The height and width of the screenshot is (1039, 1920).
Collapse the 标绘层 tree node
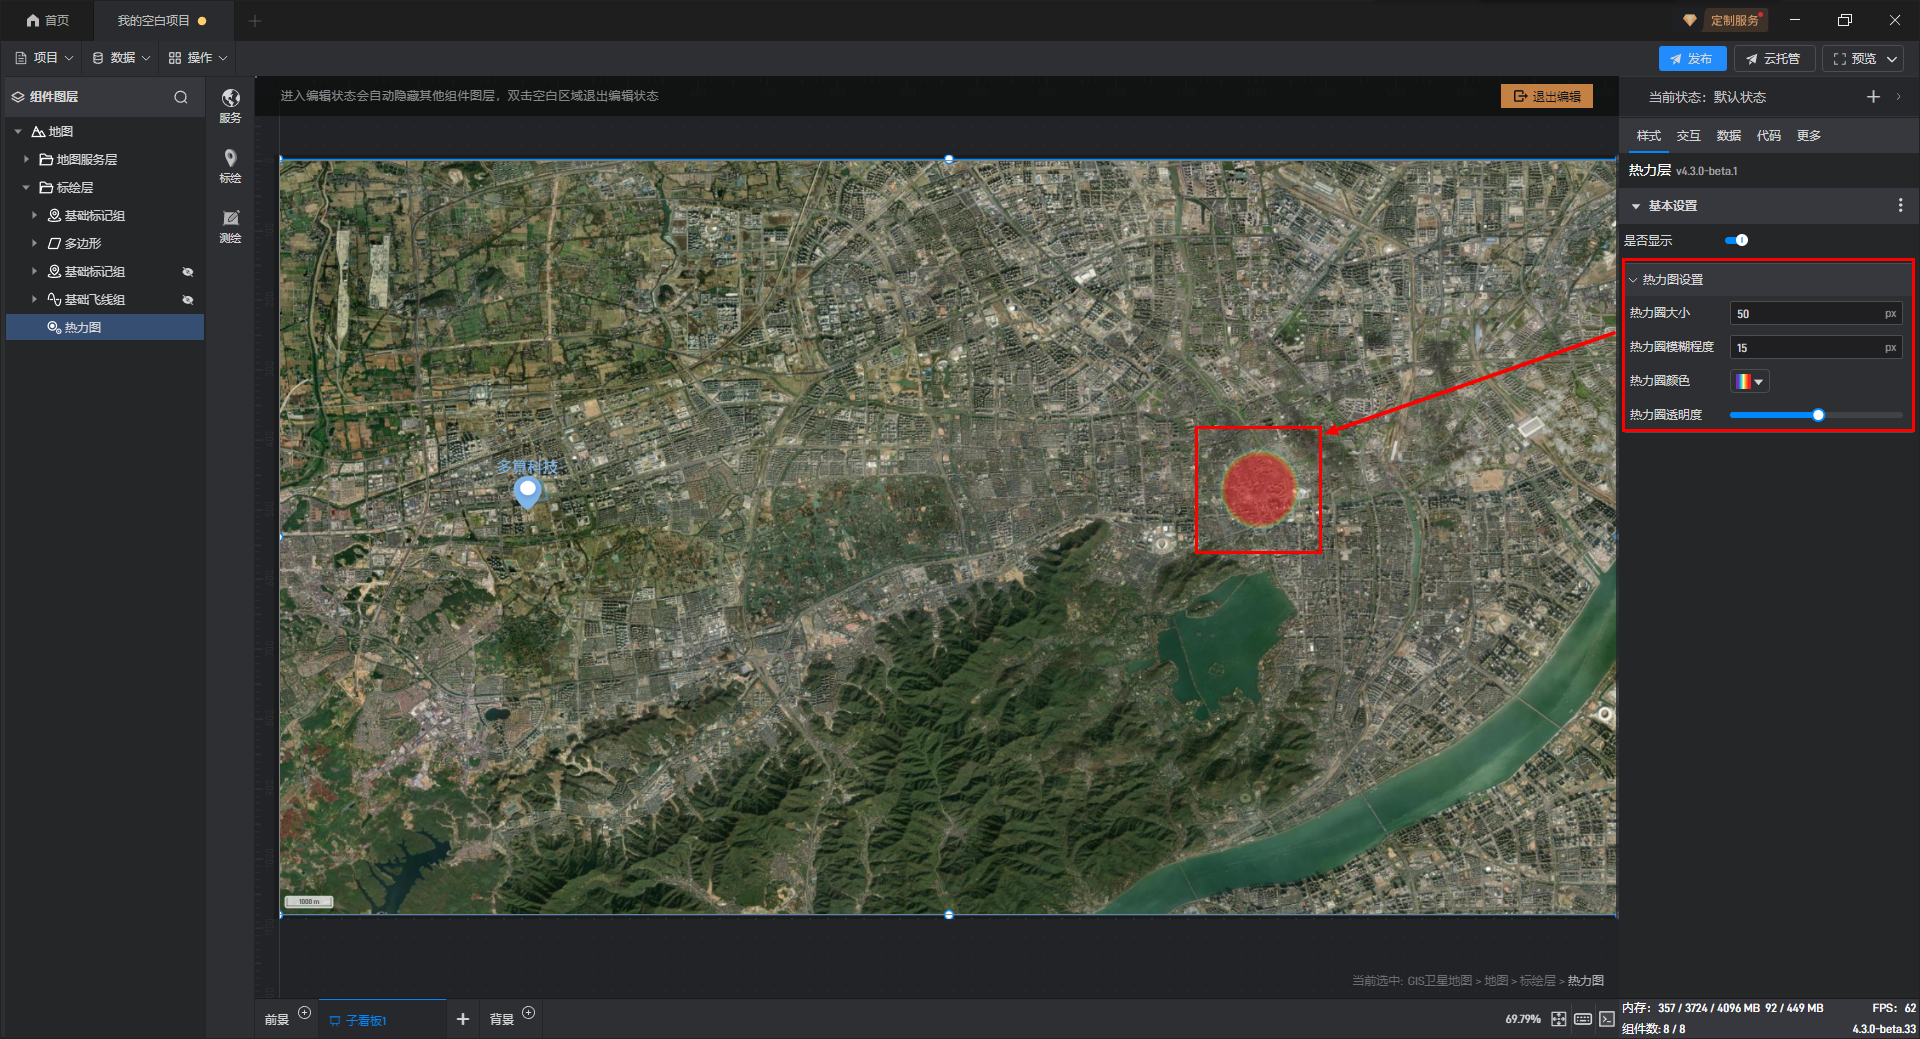pos(26,187)
